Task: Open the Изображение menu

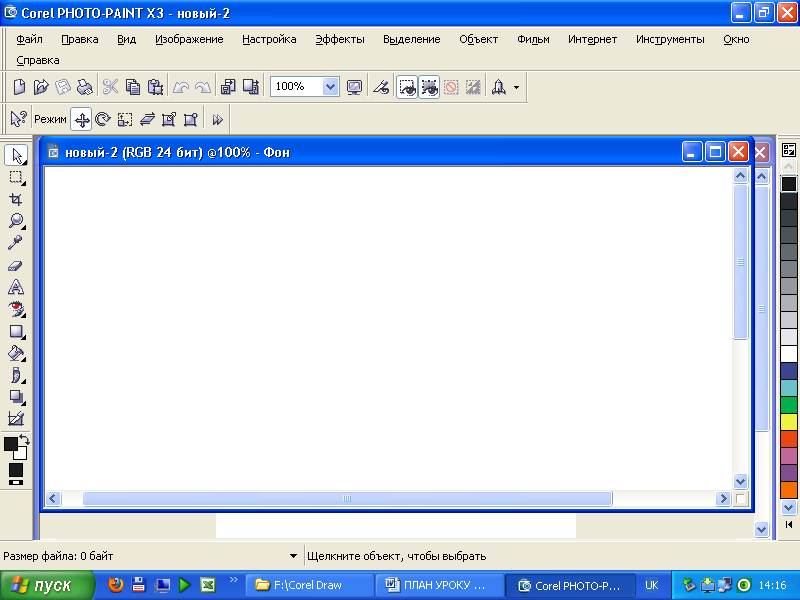Action: [x=189, y=39]
